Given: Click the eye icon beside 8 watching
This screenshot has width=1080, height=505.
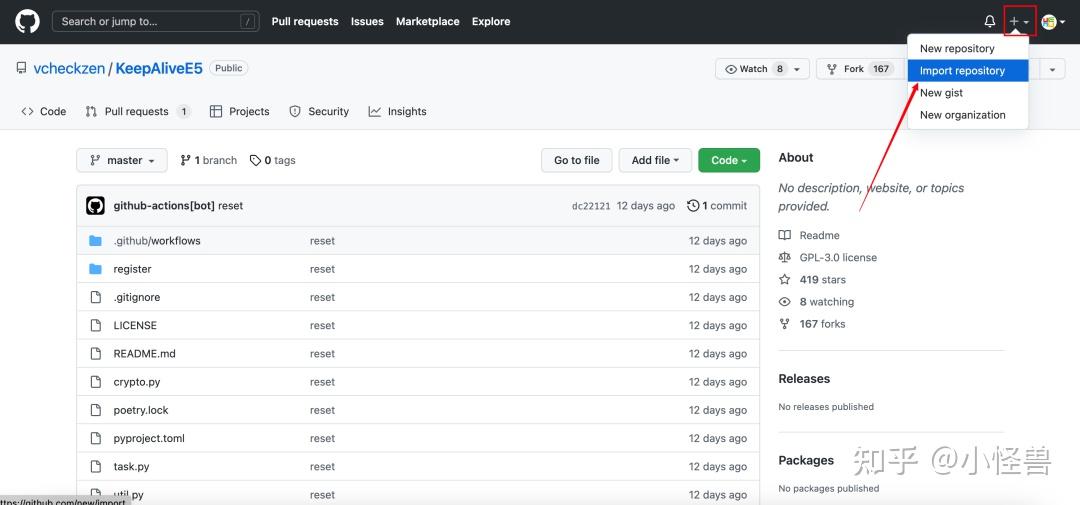Looking at the screenshot, I should tap(785, 302).
